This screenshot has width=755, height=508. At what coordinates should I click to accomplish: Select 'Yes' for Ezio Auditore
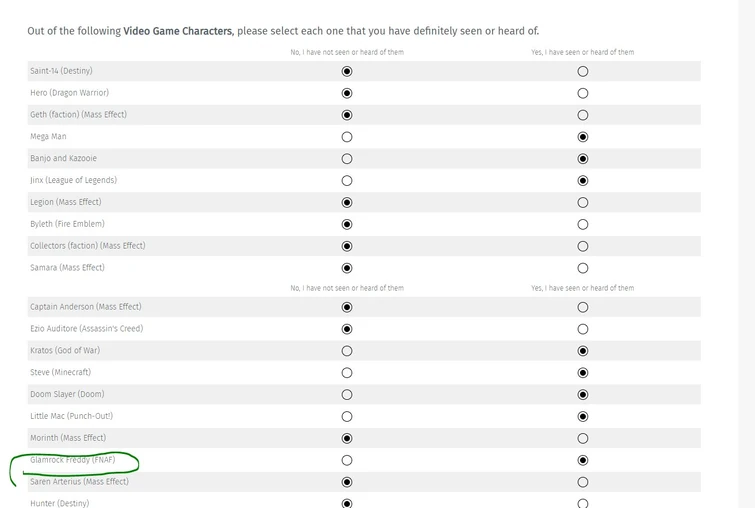(583, 329)
